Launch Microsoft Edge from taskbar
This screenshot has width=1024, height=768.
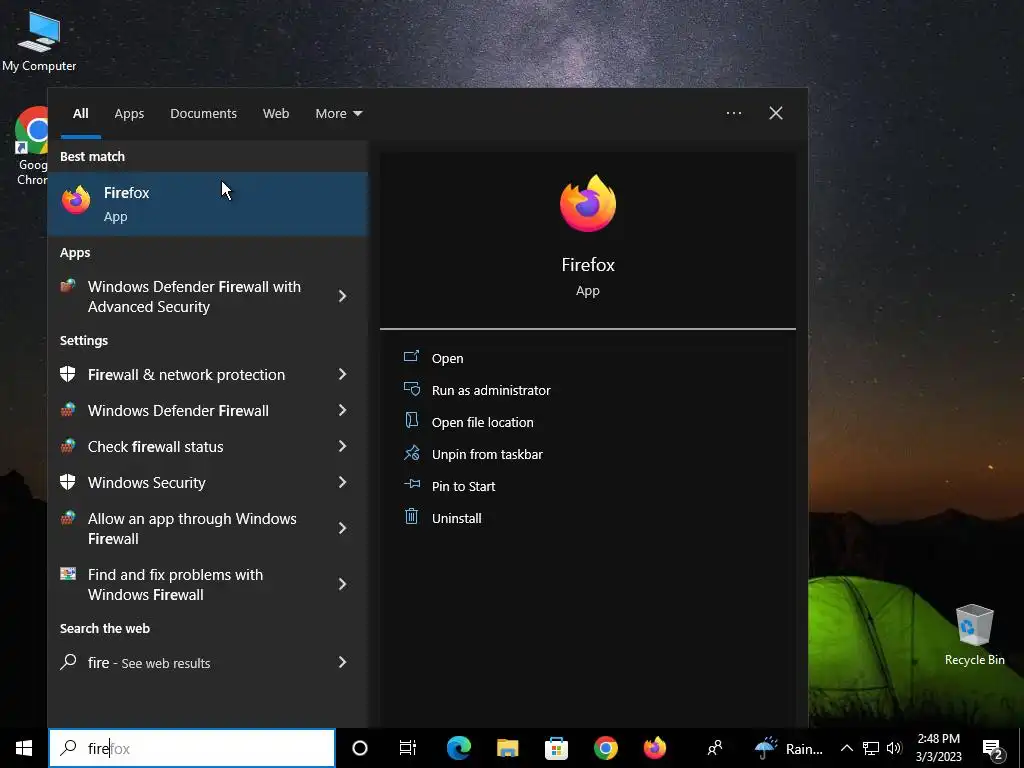[458, 748]
